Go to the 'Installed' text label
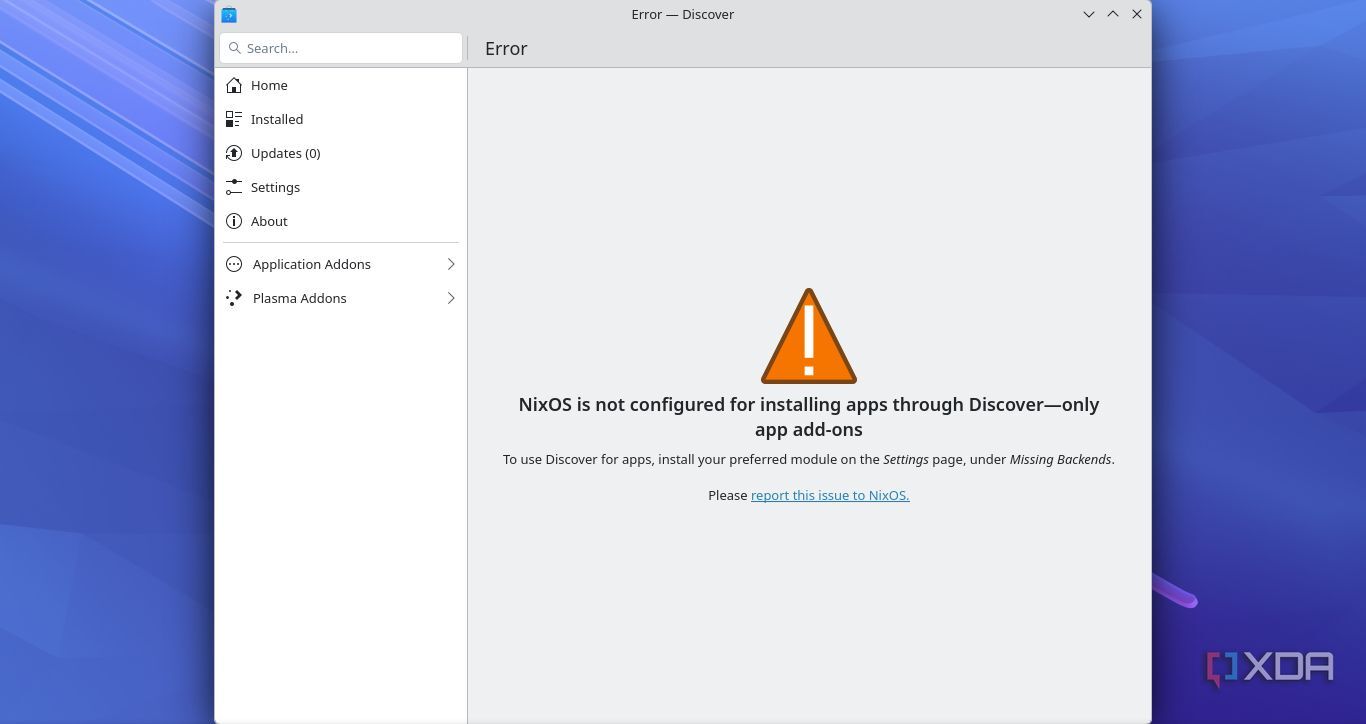 tap(276, 119)
